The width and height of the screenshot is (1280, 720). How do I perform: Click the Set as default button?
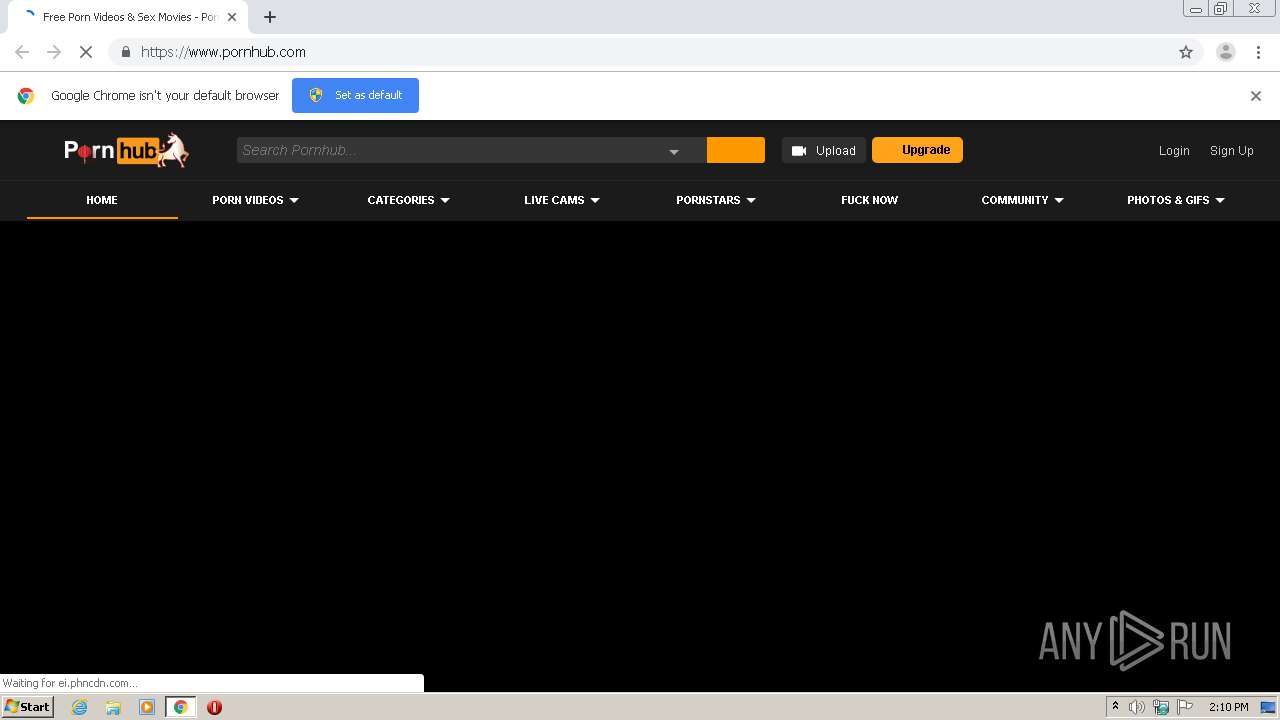coord(355,95)
